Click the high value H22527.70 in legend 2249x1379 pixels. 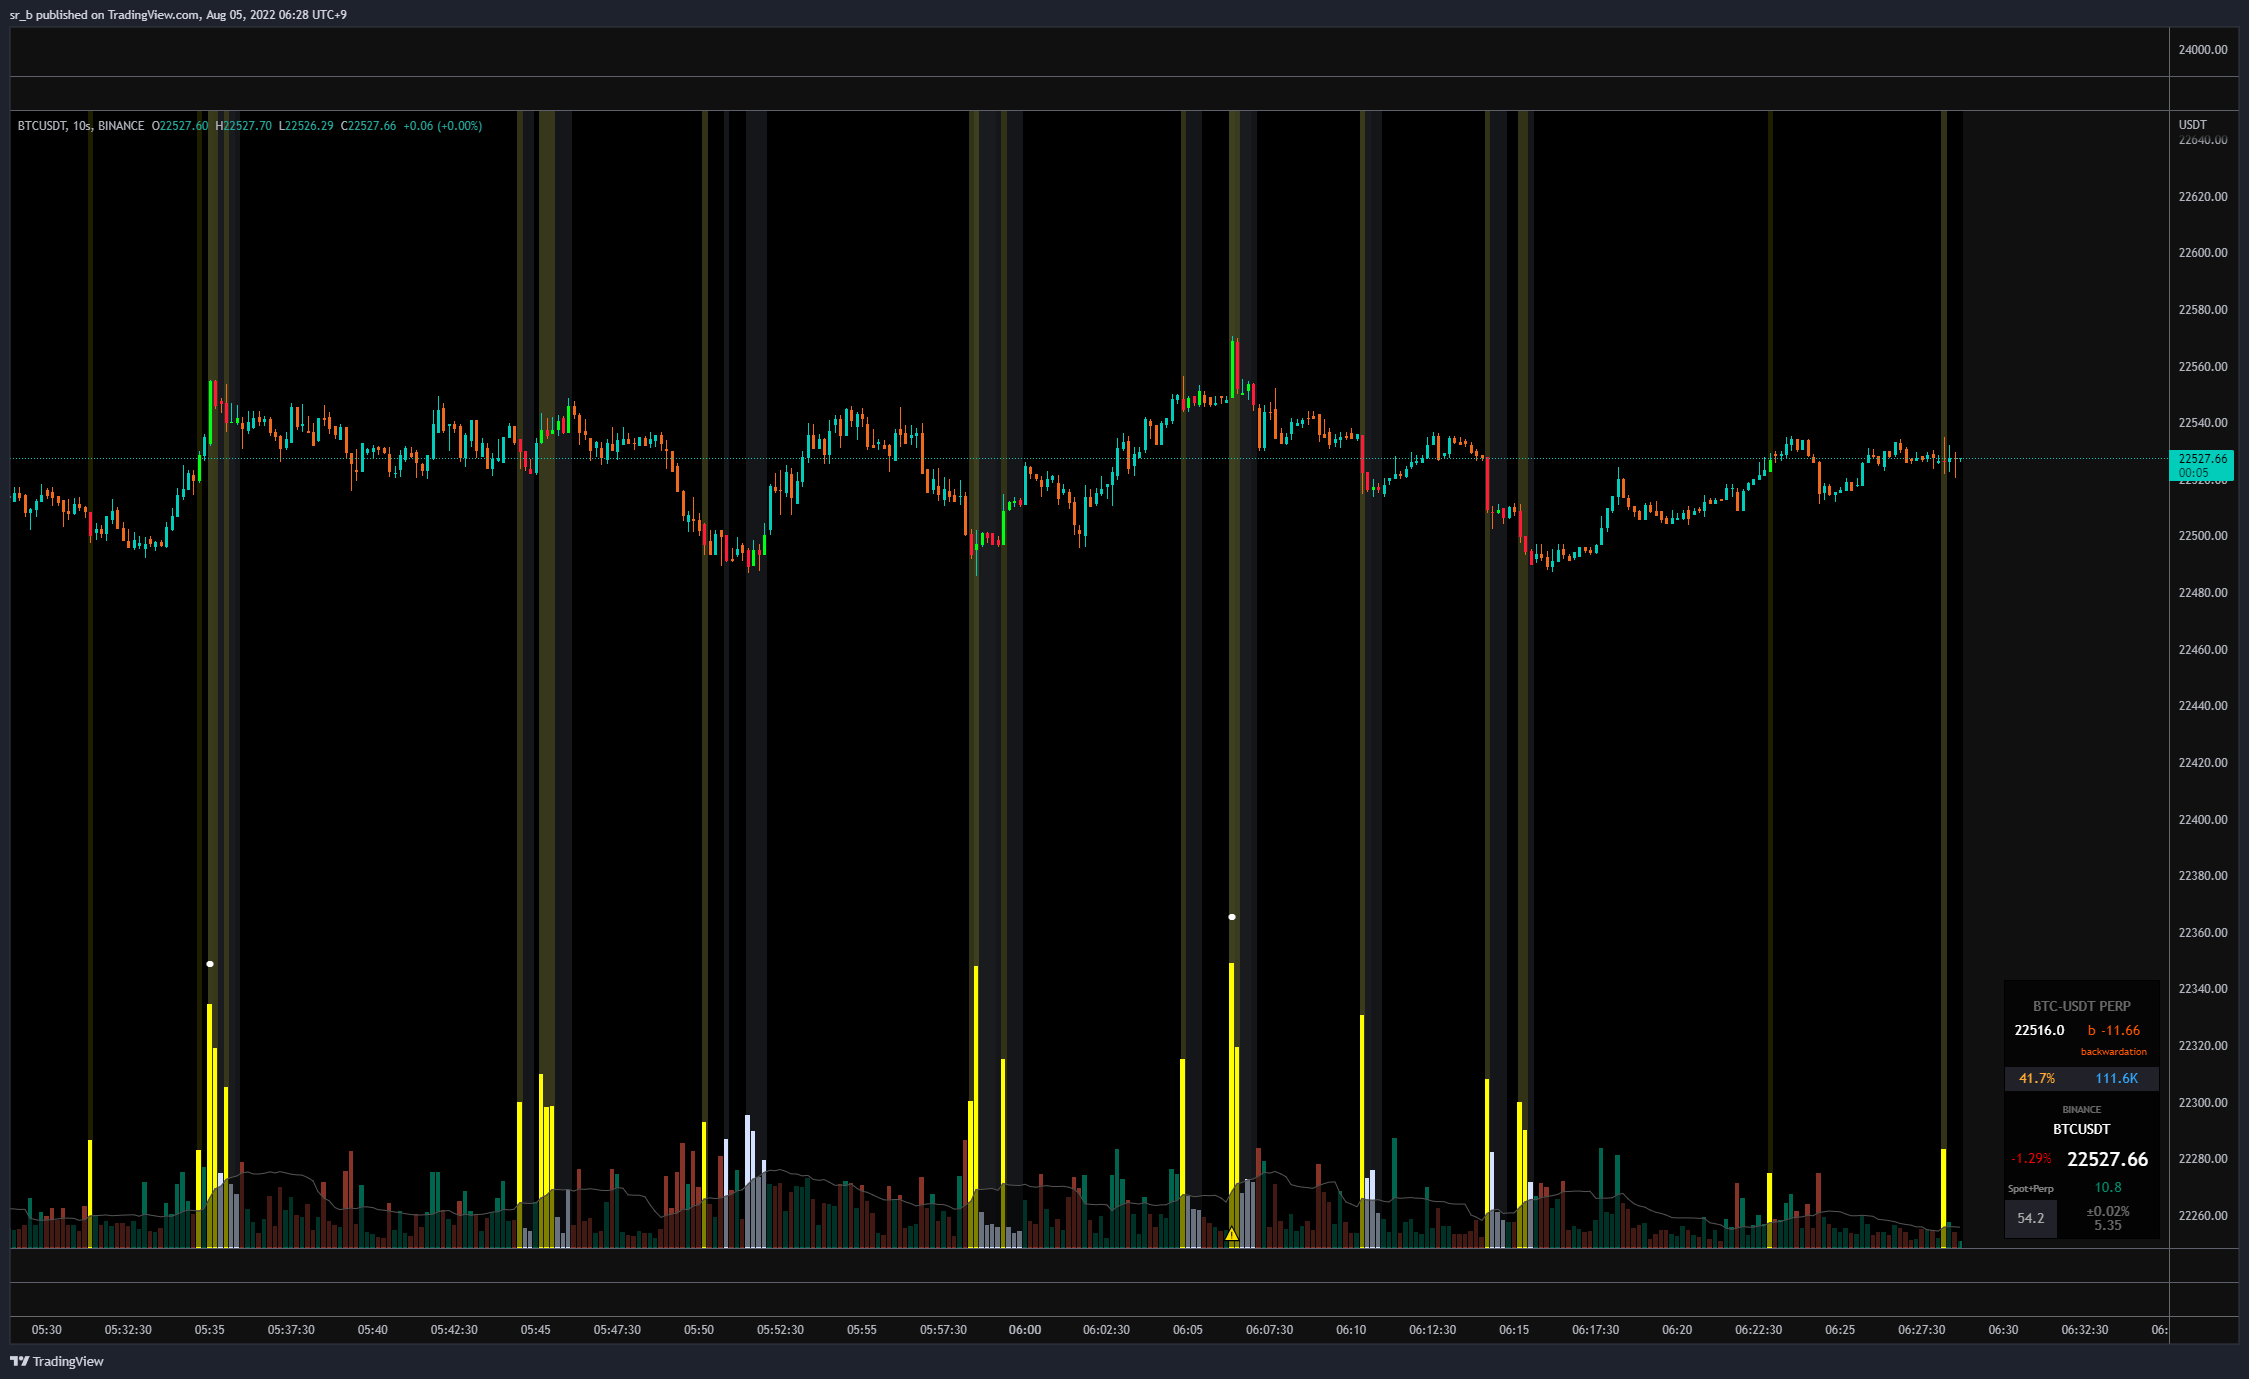243,126
